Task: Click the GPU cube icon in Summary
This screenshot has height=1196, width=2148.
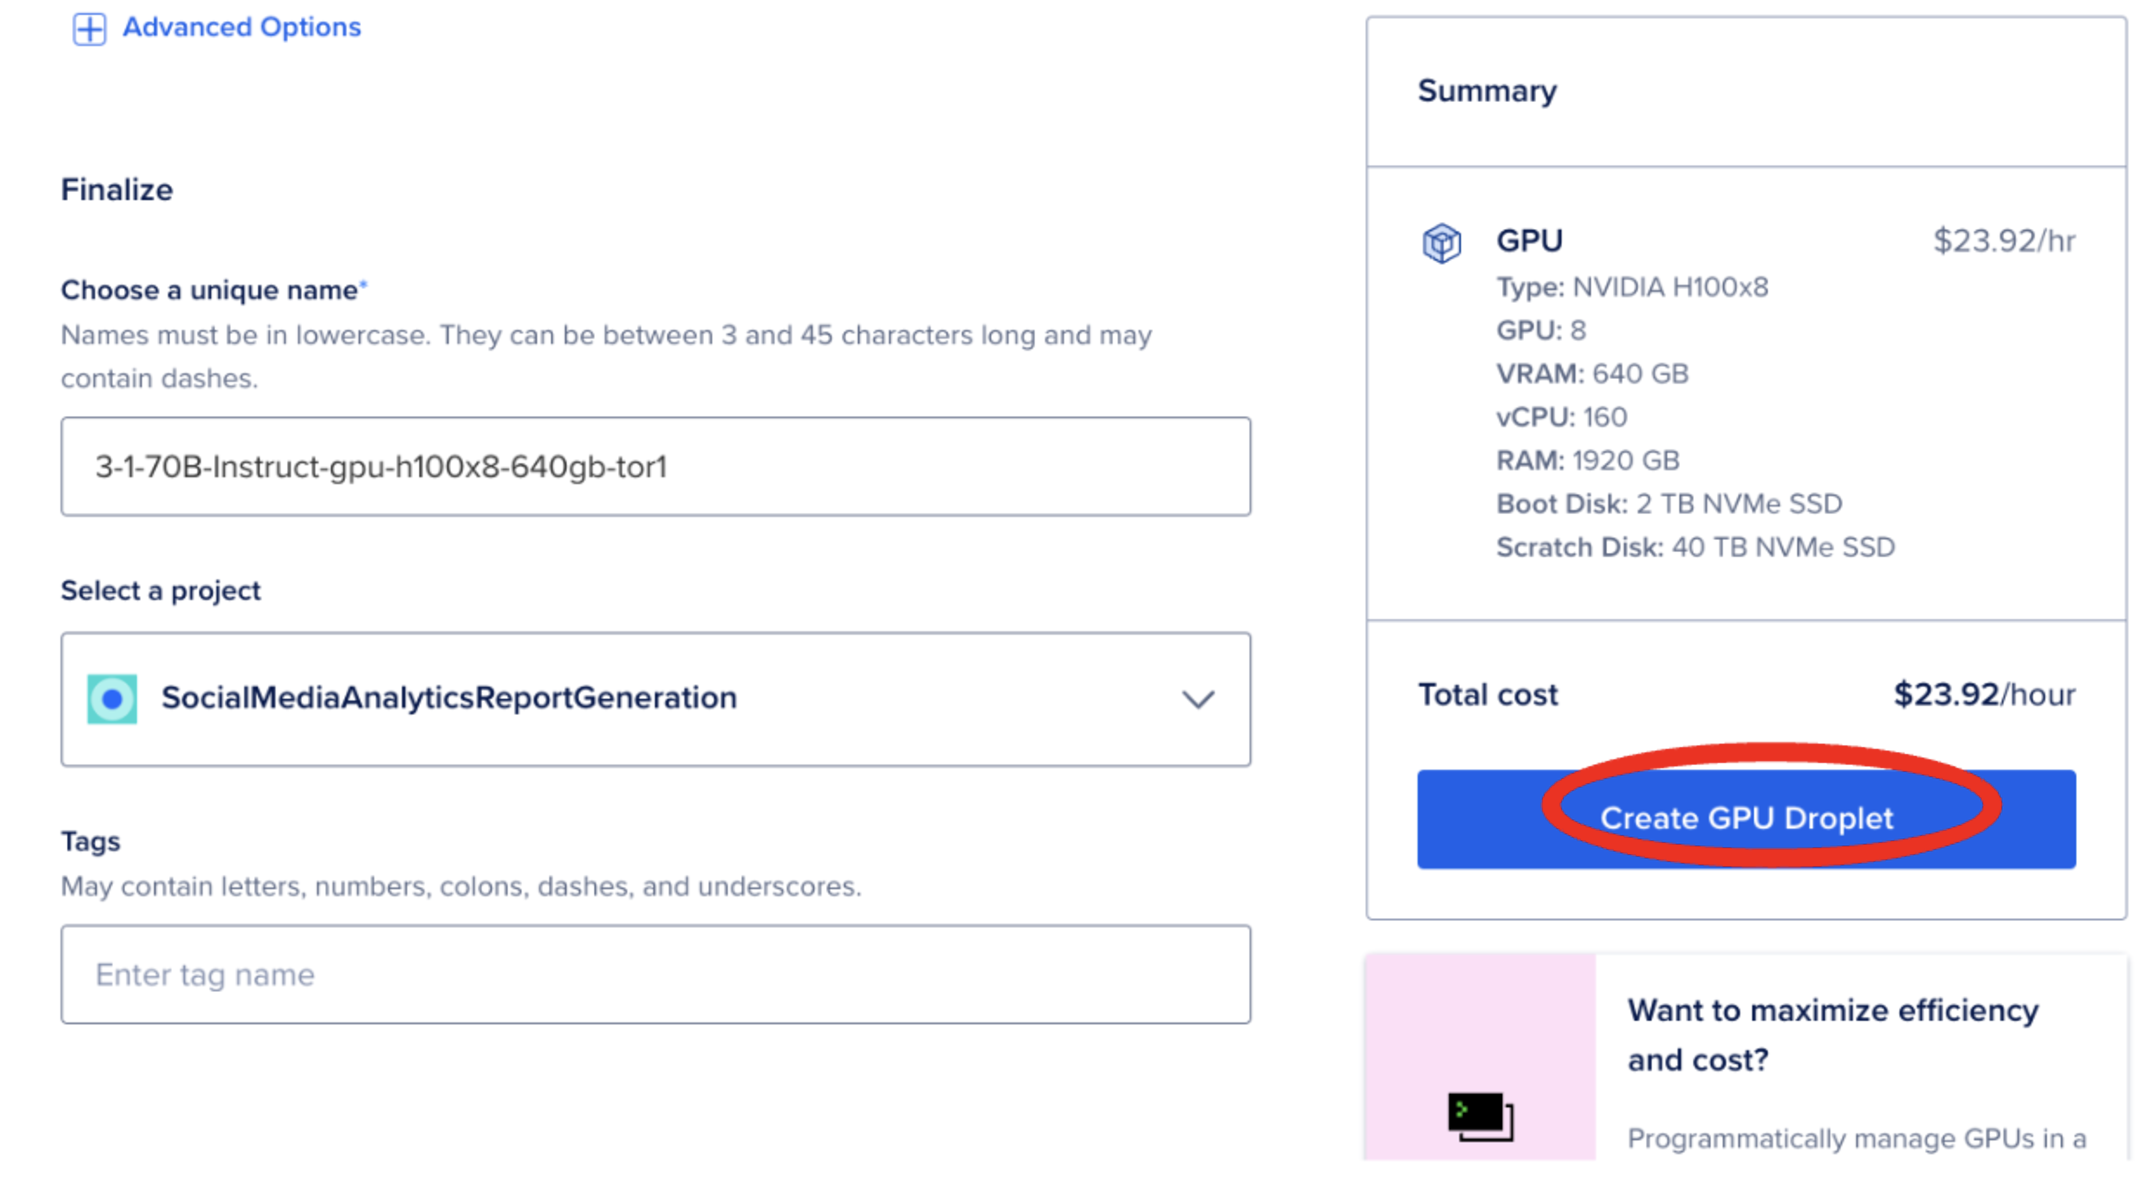Action: (x=1441, y=243)
